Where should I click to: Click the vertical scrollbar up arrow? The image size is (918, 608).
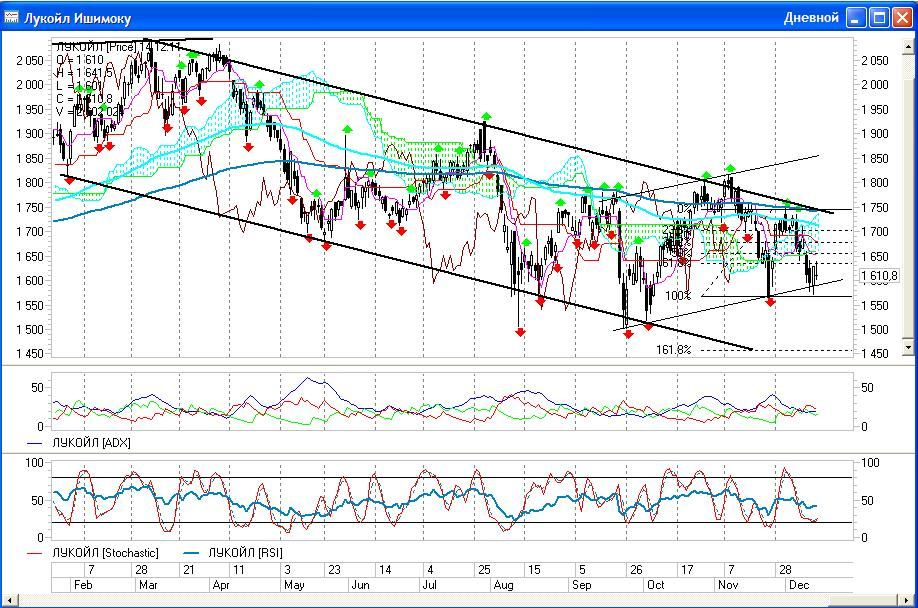[x=908, y=46]
